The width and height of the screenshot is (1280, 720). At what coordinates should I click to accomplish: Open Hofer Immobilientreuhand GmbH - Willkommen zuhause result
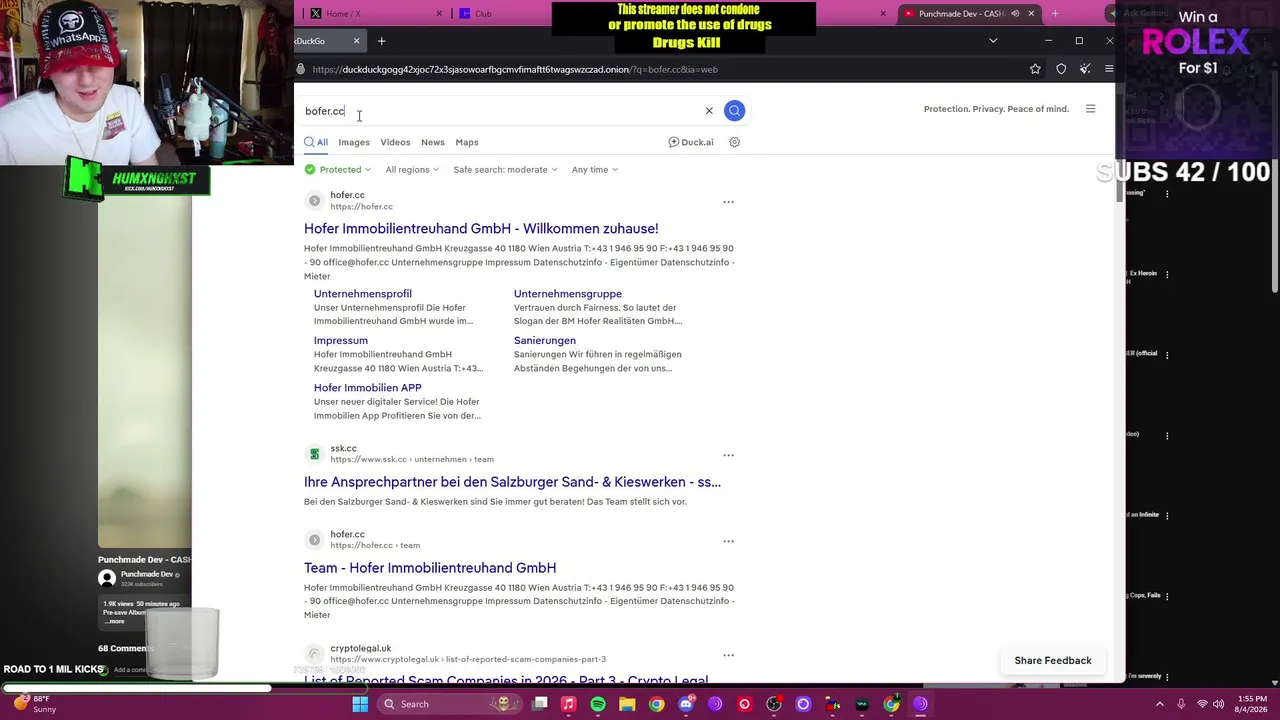[x=481, y=229]
